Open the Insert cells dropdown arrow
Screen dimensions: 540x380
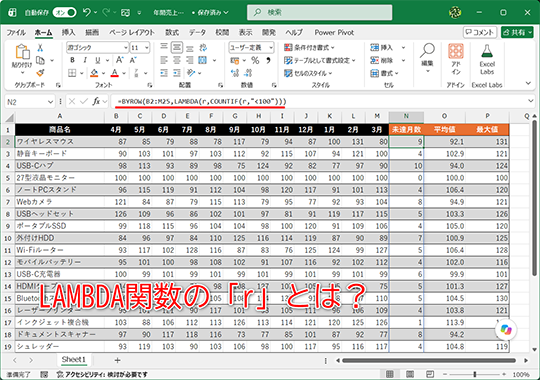[403, 48]
